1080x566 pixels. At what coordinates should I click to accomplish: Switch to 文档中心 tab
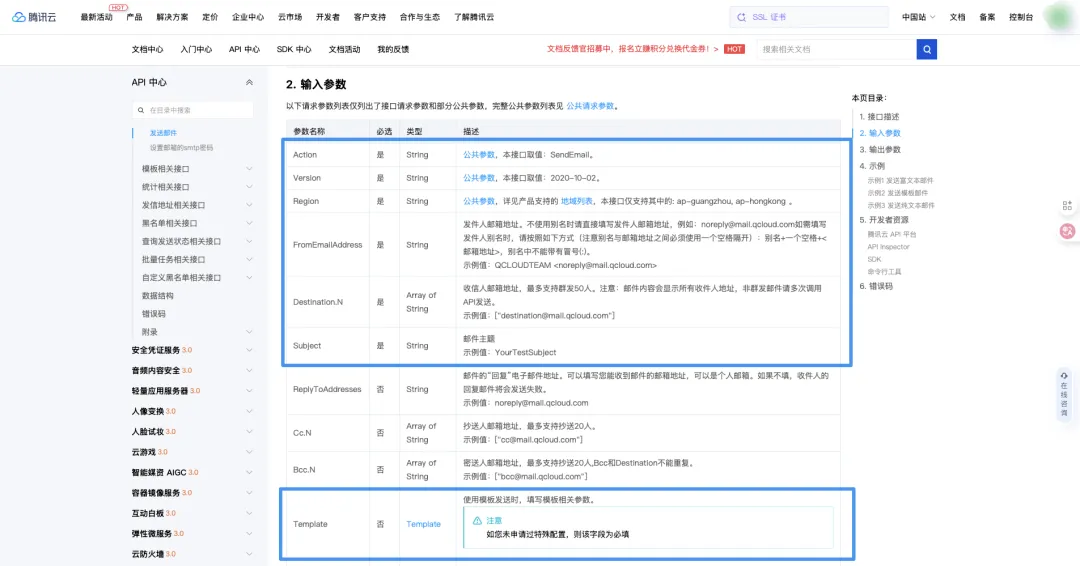(147, 50)
